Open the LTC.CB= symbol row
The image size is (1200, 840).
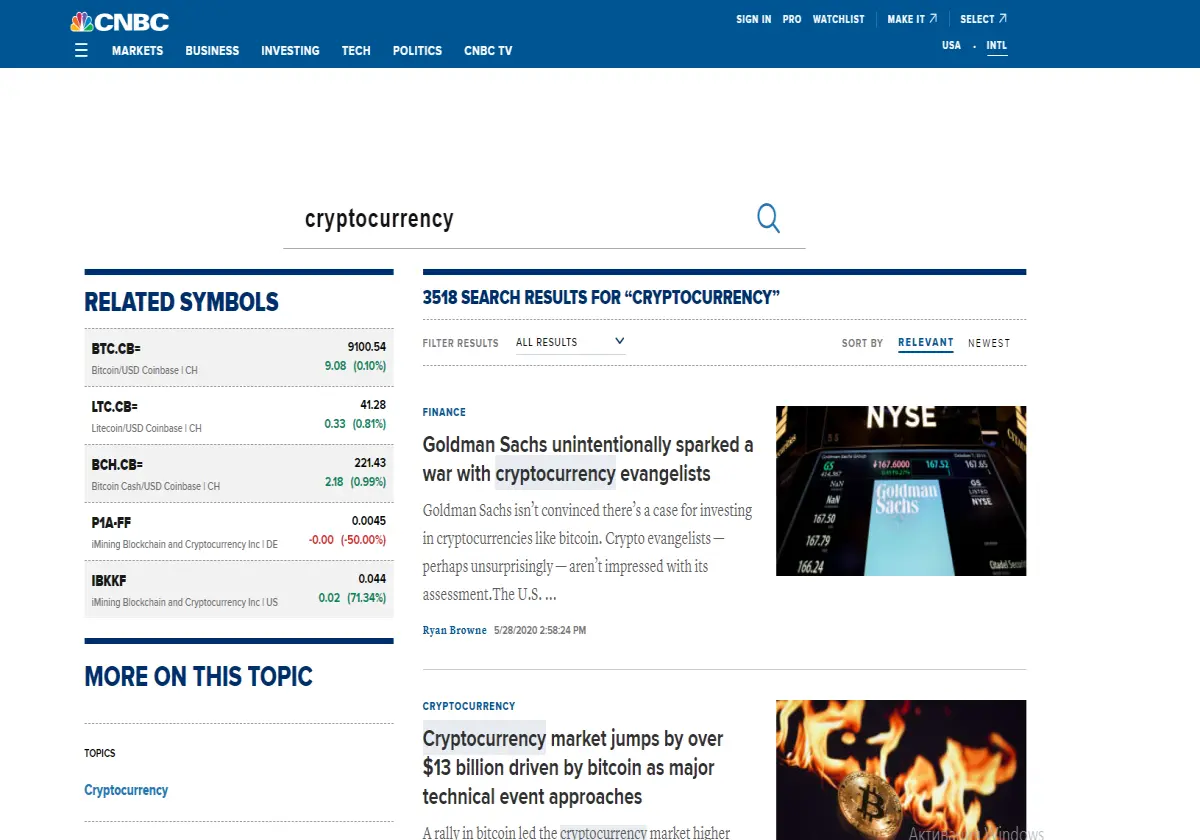239,416
